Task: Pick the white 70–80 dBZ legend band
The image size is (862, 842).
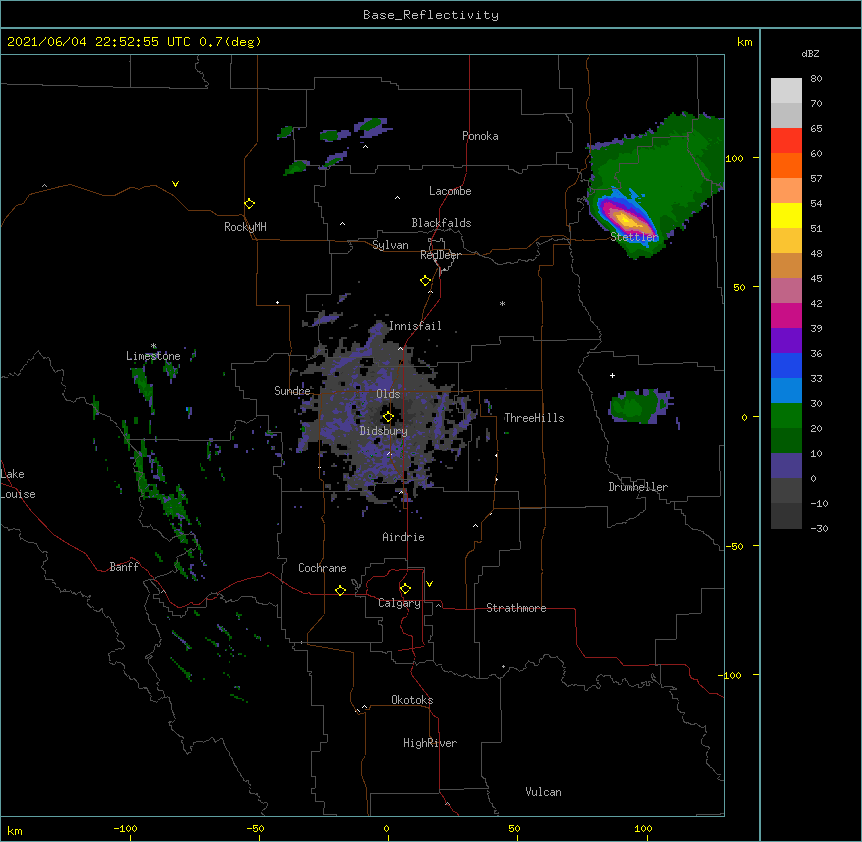Action: (x=786, y=91)
